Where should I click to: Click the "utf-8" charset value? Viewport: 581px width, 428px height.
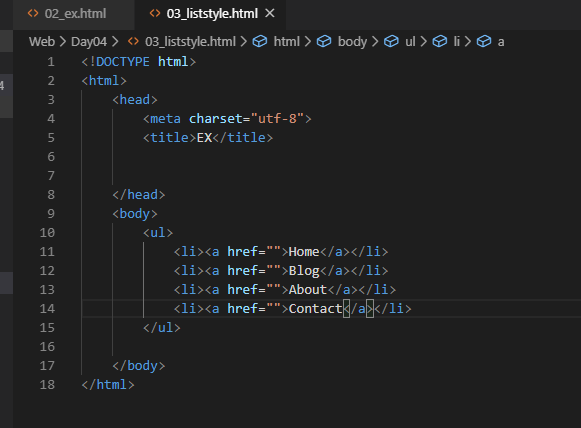(x=277, y=119)
